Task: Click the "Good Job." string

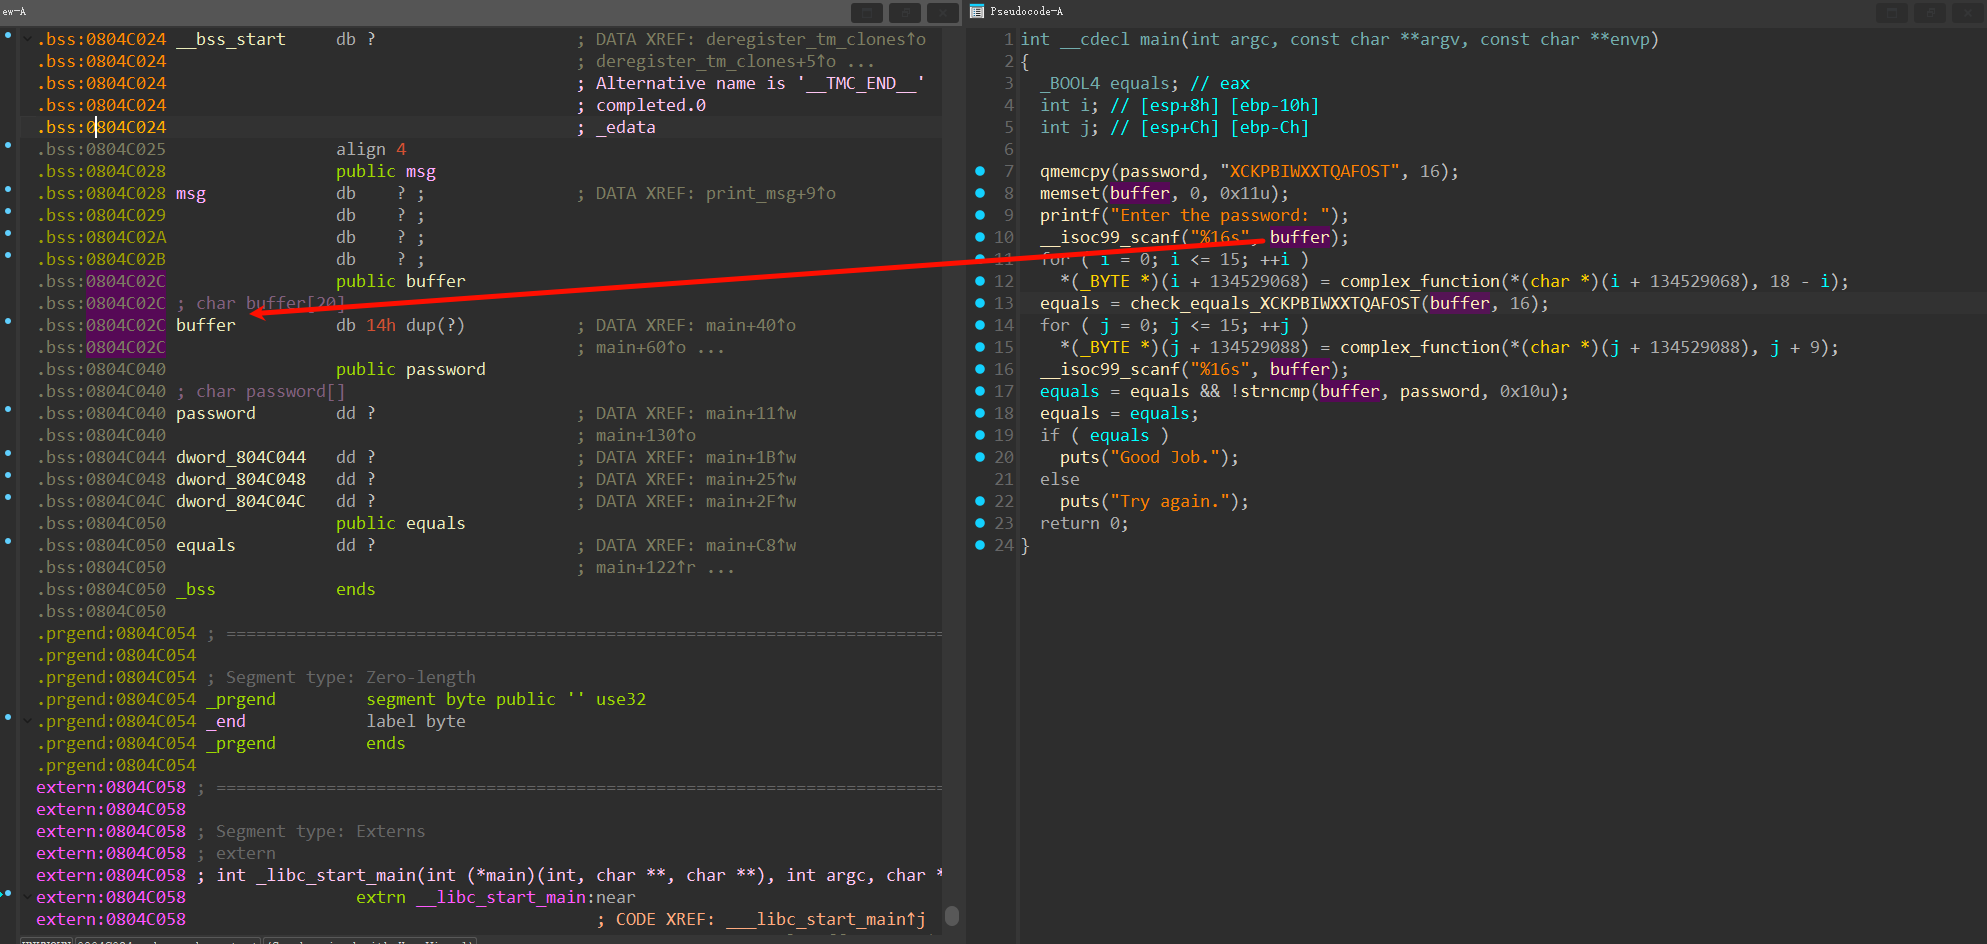Action: pyautogui.click(x=1165, y=457)
